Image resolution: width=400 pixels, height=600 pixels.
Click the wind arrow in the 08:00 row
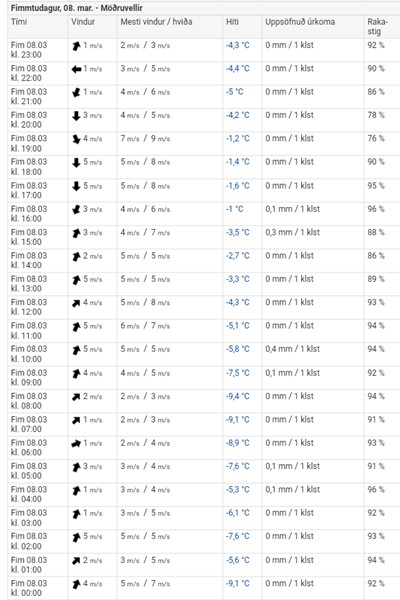click(x=76, y=397)
